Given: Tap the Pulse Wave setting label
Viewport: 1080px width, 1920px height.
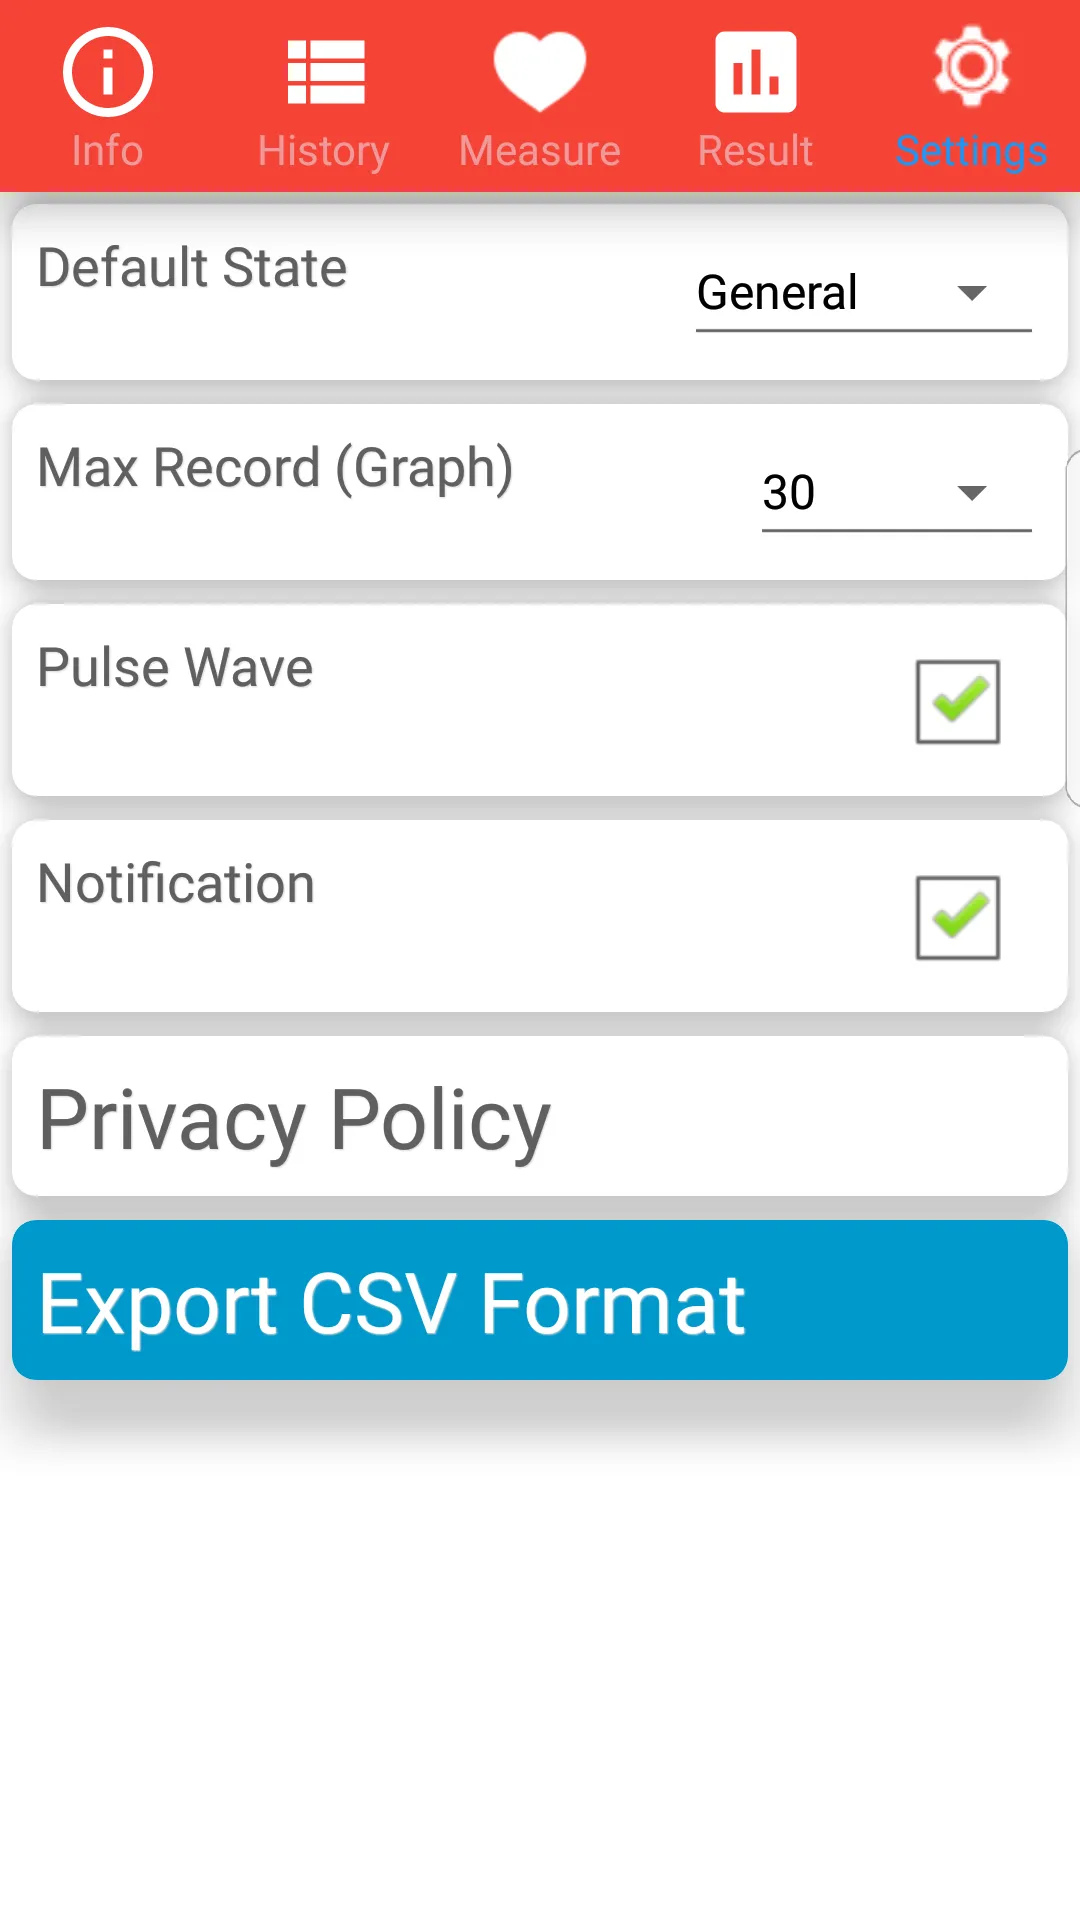Looking at the screenshot, I should 175,668.
